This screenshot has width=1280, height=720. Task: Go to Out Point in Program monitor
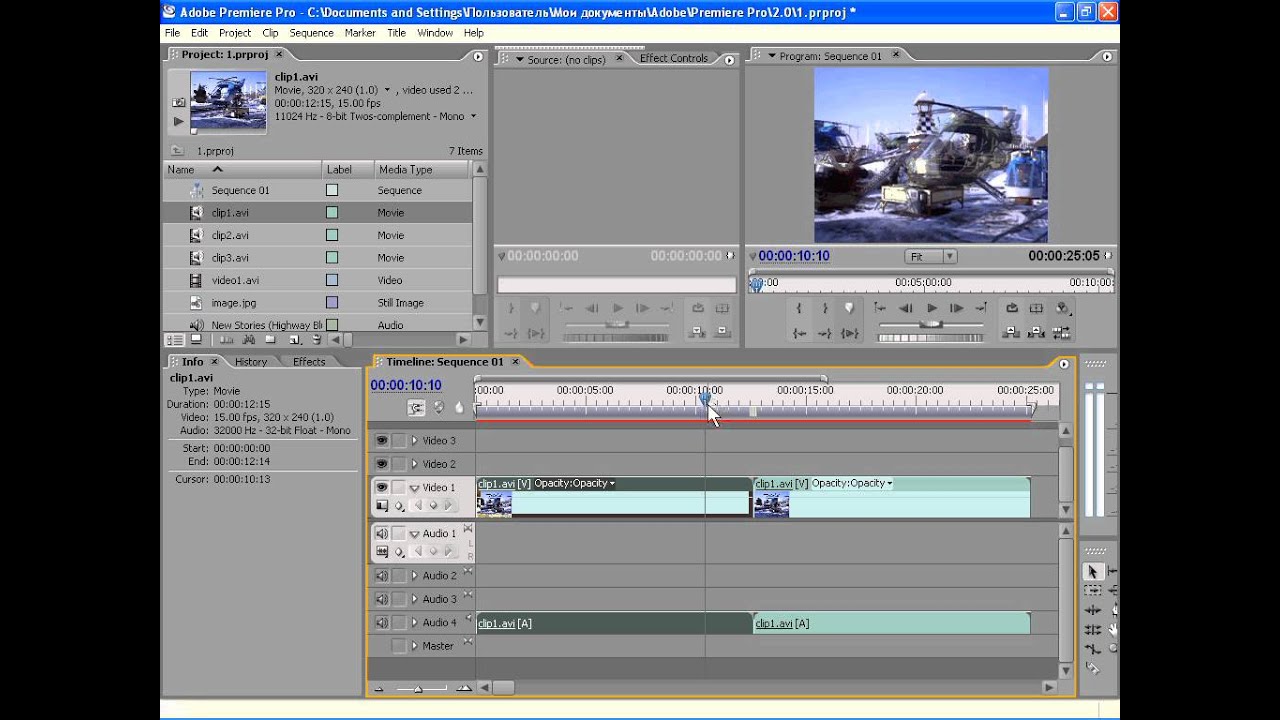point(824,333)
